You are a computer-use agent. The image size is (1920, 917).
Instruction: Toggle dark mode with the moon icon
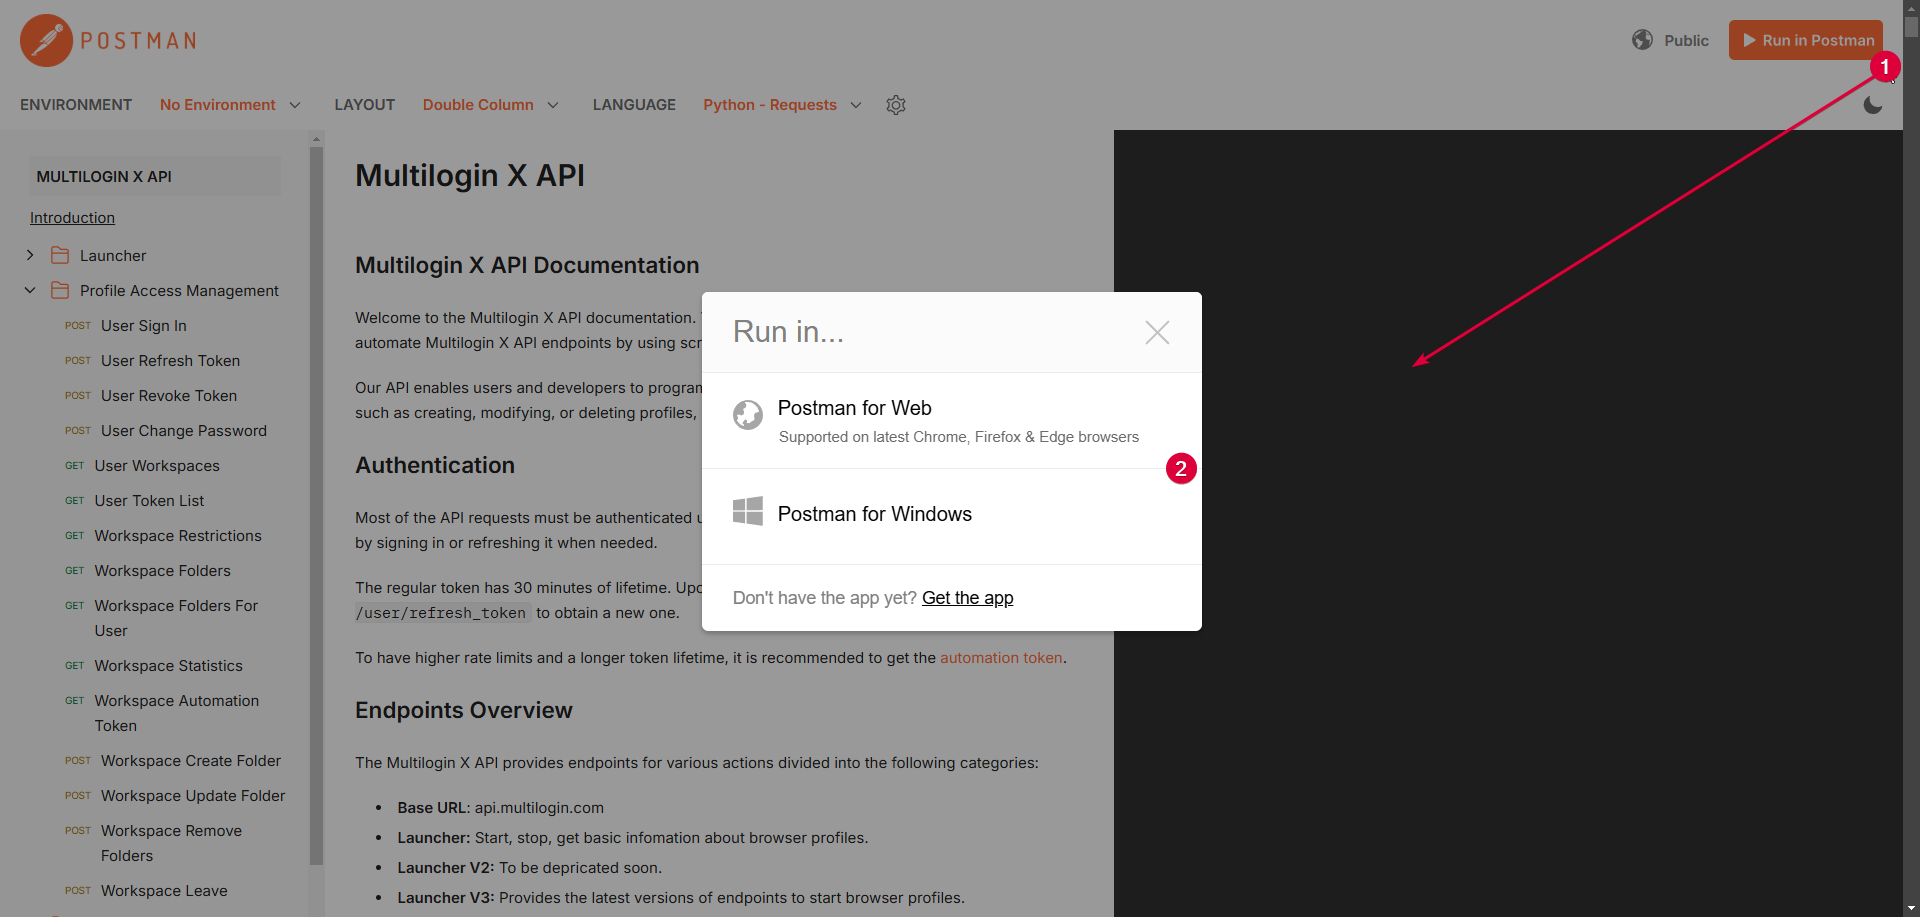click(x=1872, y=105)
